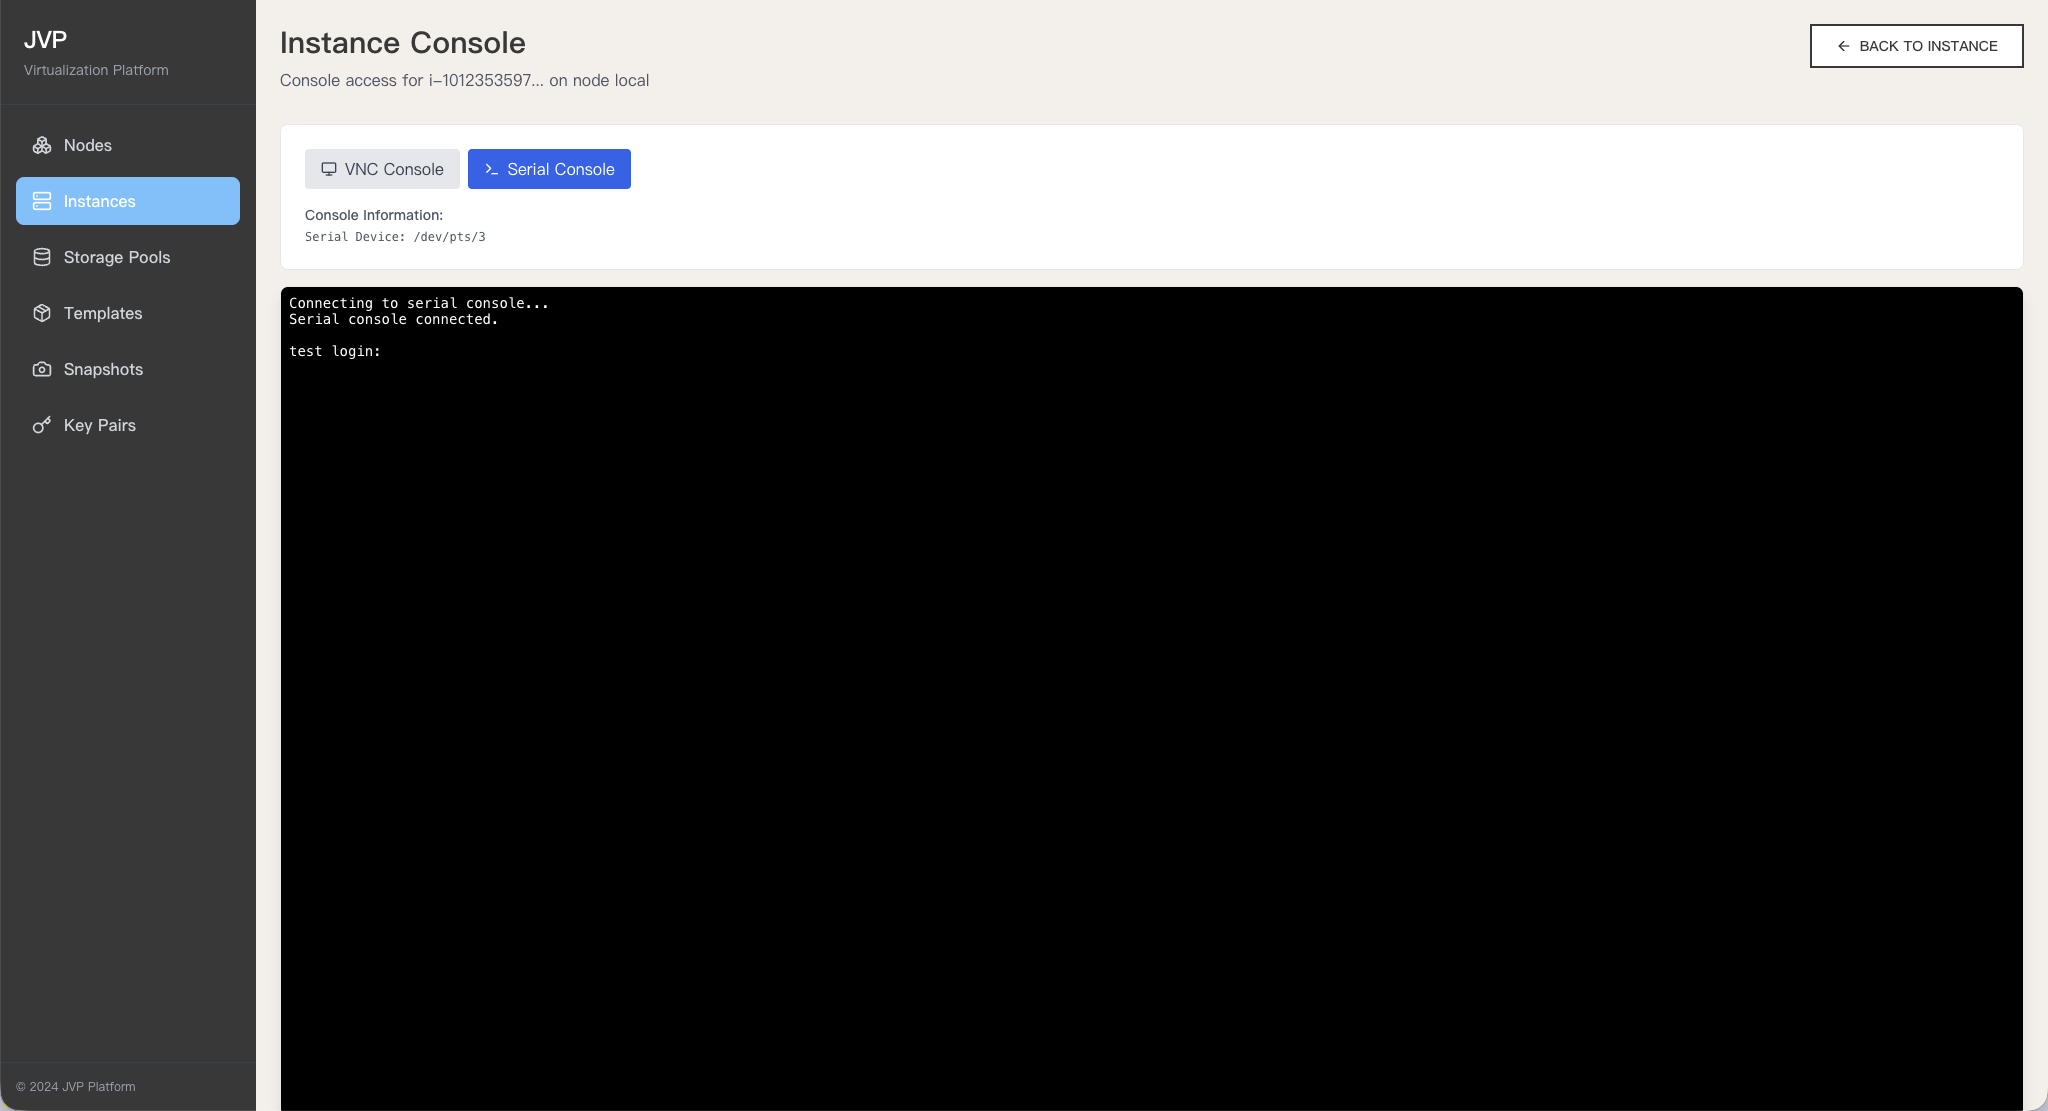
Task: Select the Instances sidebar entry
Action: click(100, 201)
